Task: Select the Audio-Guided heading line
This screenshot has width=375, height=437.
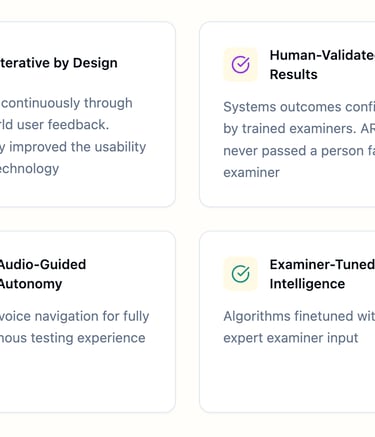Action: click(x=43, y=265)
